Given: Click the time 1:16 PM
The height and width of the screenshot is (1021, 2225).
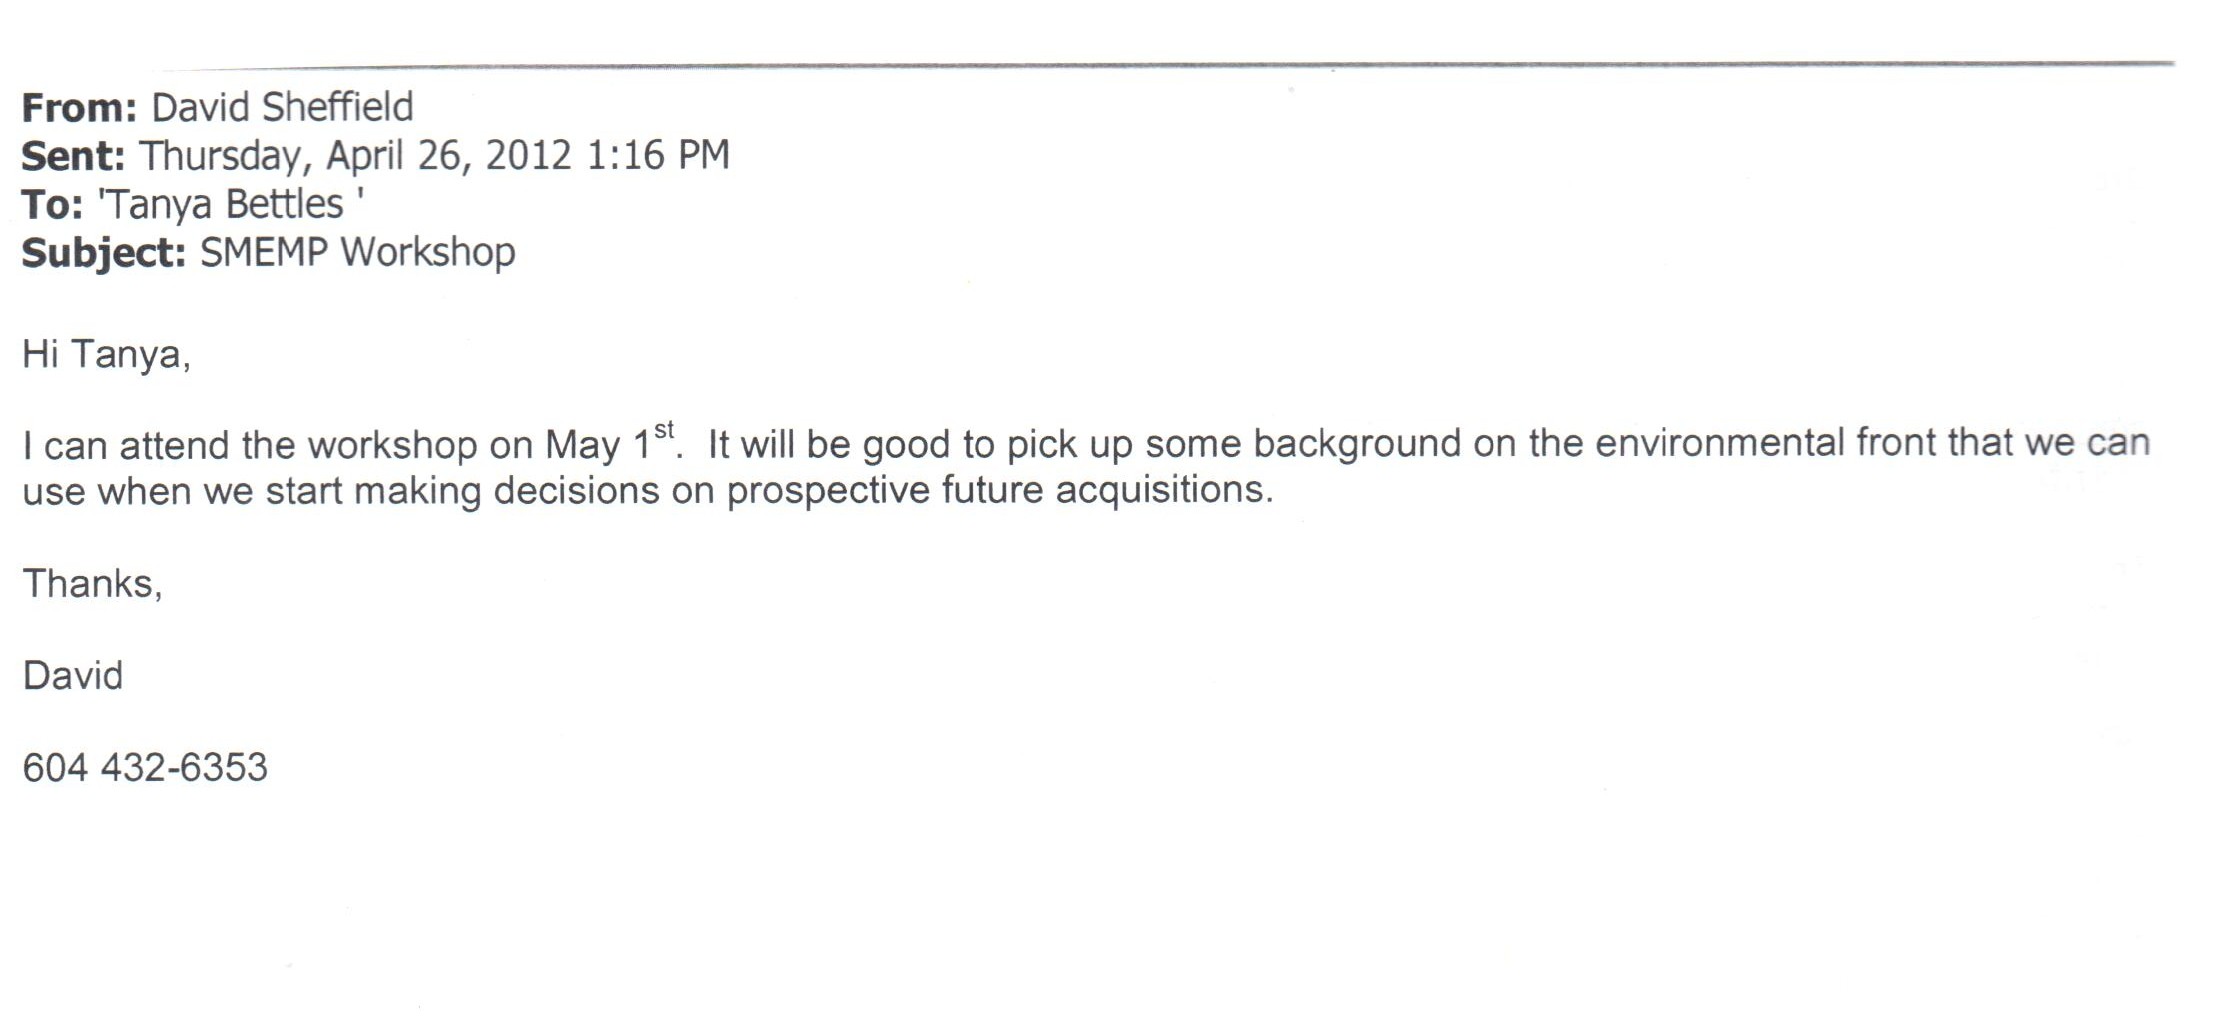Looking at the screenshot, I should coord(658,155).
